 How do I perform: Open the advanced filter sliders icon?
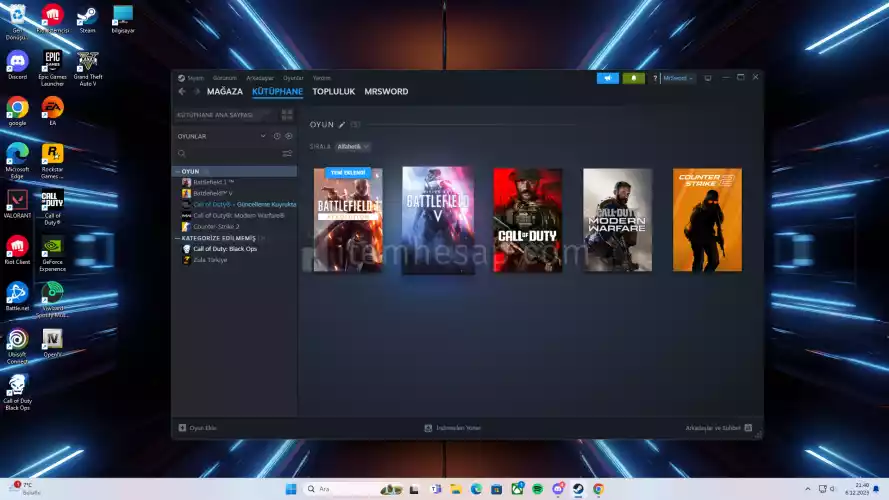click(287, 153)
